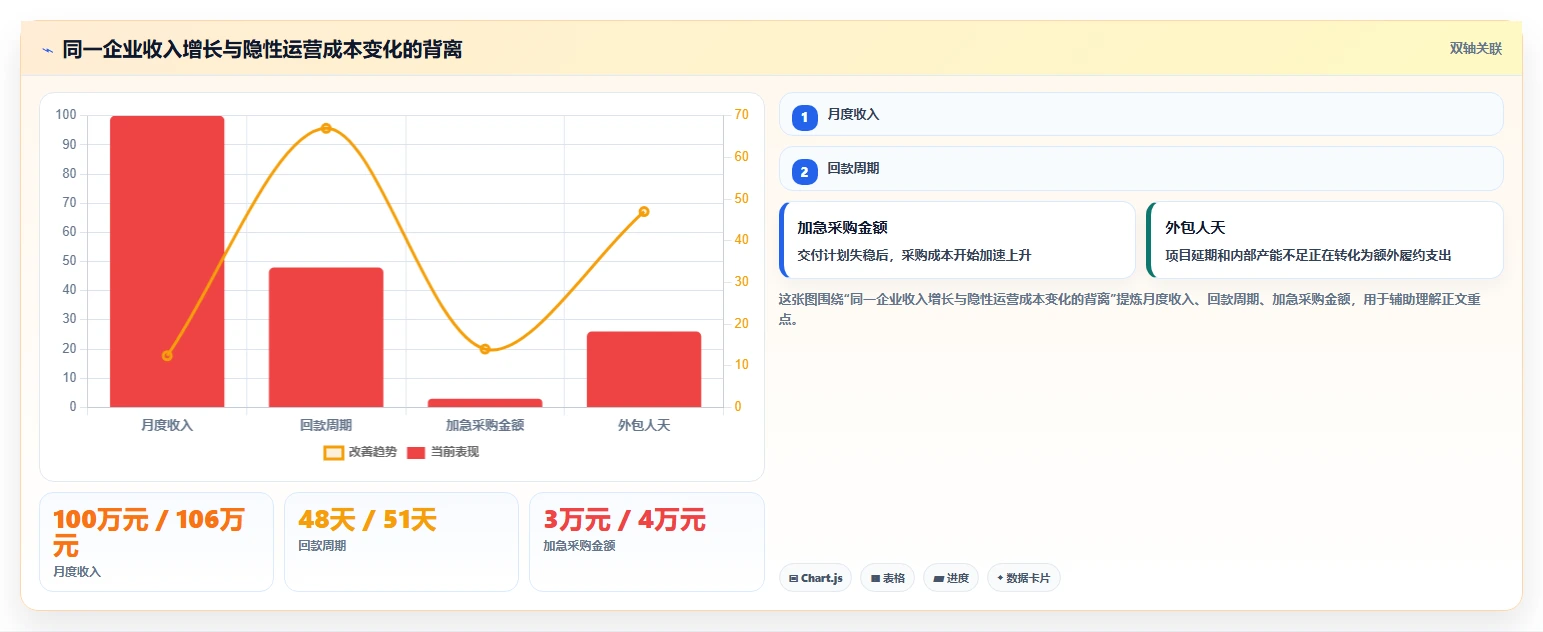Click the left axis value 100

tap(66, 115)
